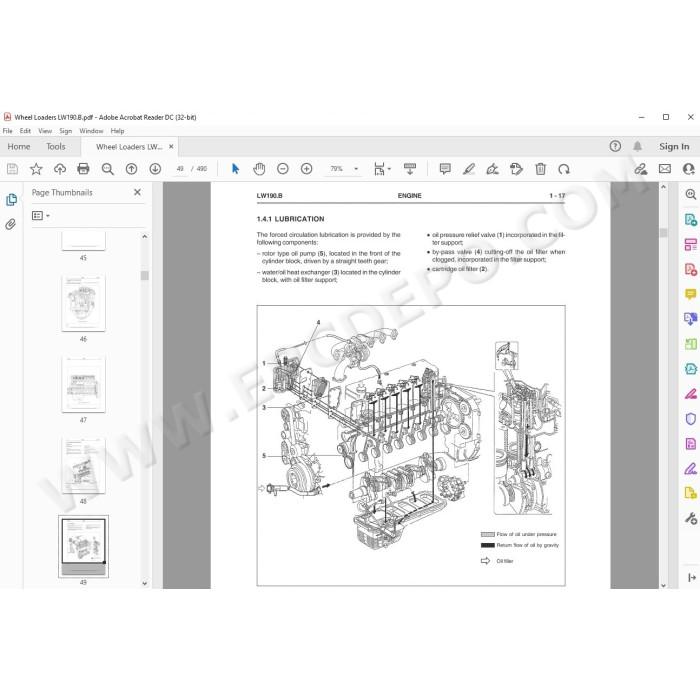The height and width of the screenshot is (700, 700).
Task: Close the Page Thumbnails panel
Action: [138, 192]
